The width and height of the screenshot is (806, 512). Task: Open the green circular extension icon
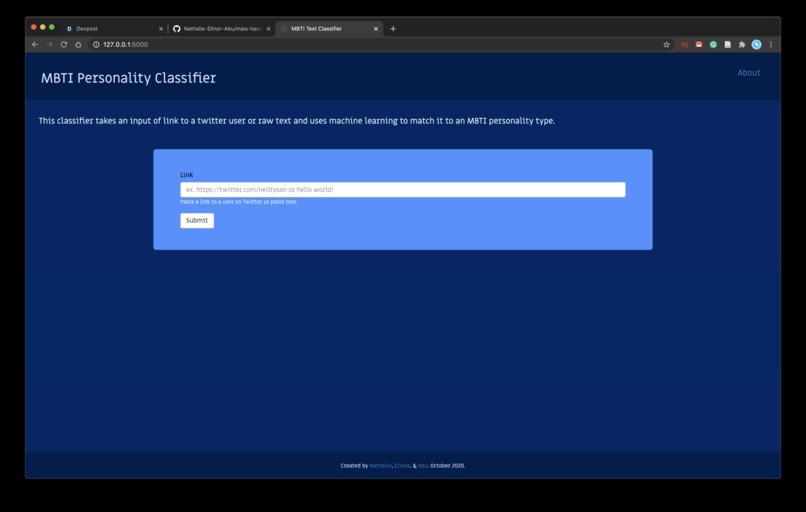tap(713, 45)
